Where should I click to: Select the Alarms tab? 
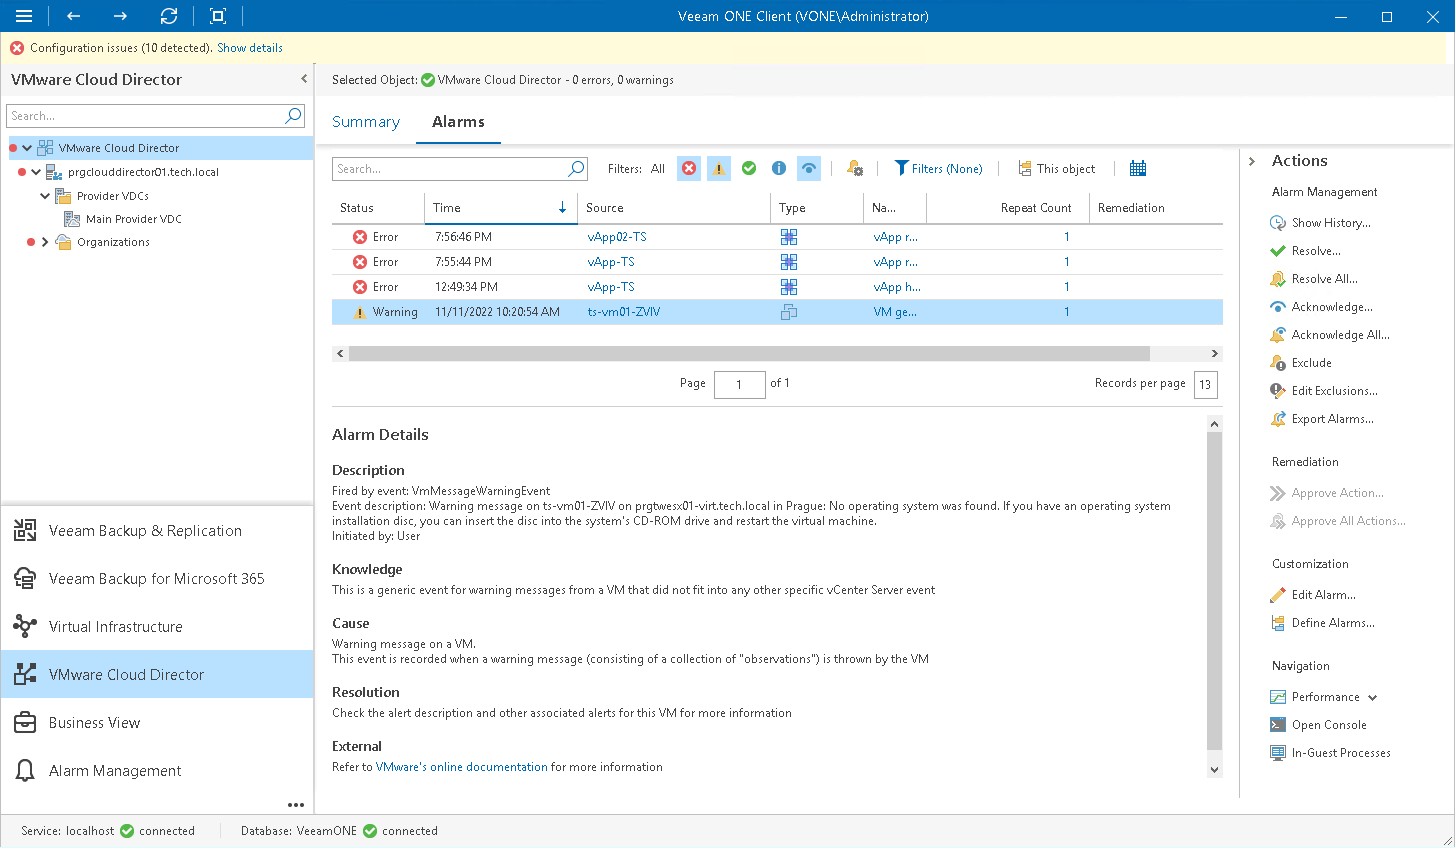pyautogui.click(x=458, y=121)
